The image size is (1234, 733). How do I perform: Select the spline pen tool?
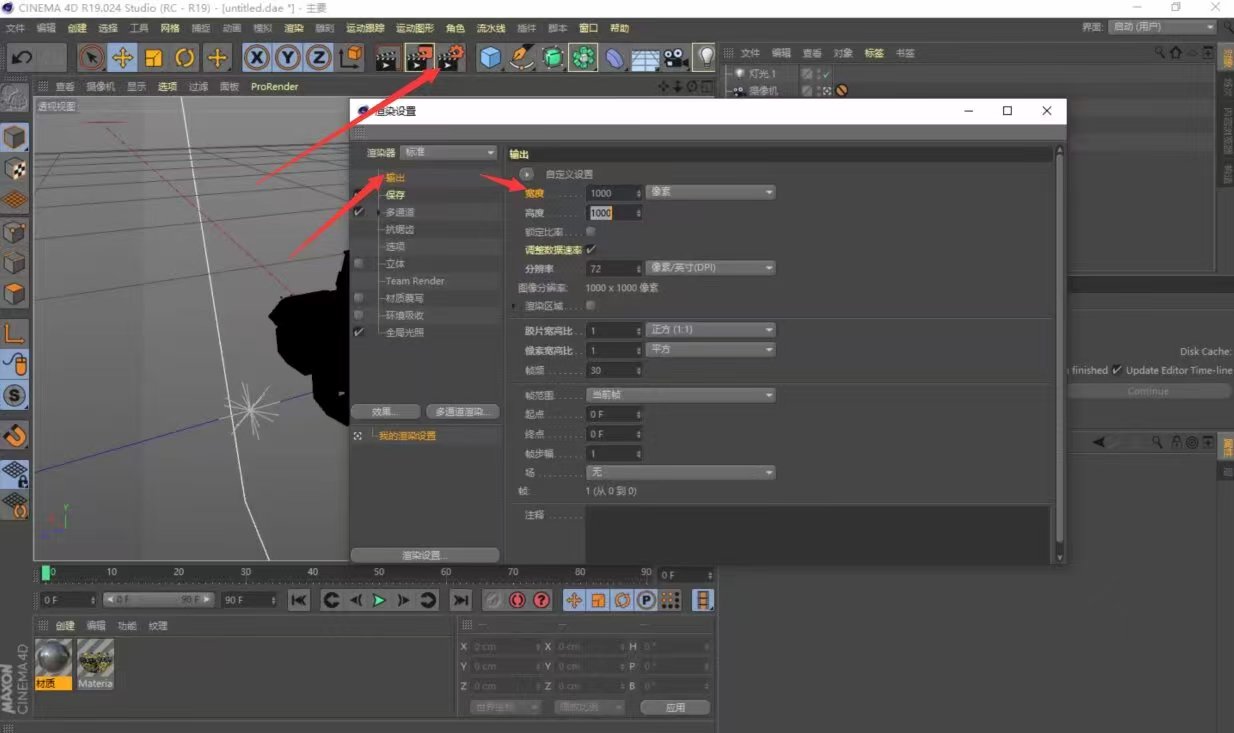[x=521, y=58]
